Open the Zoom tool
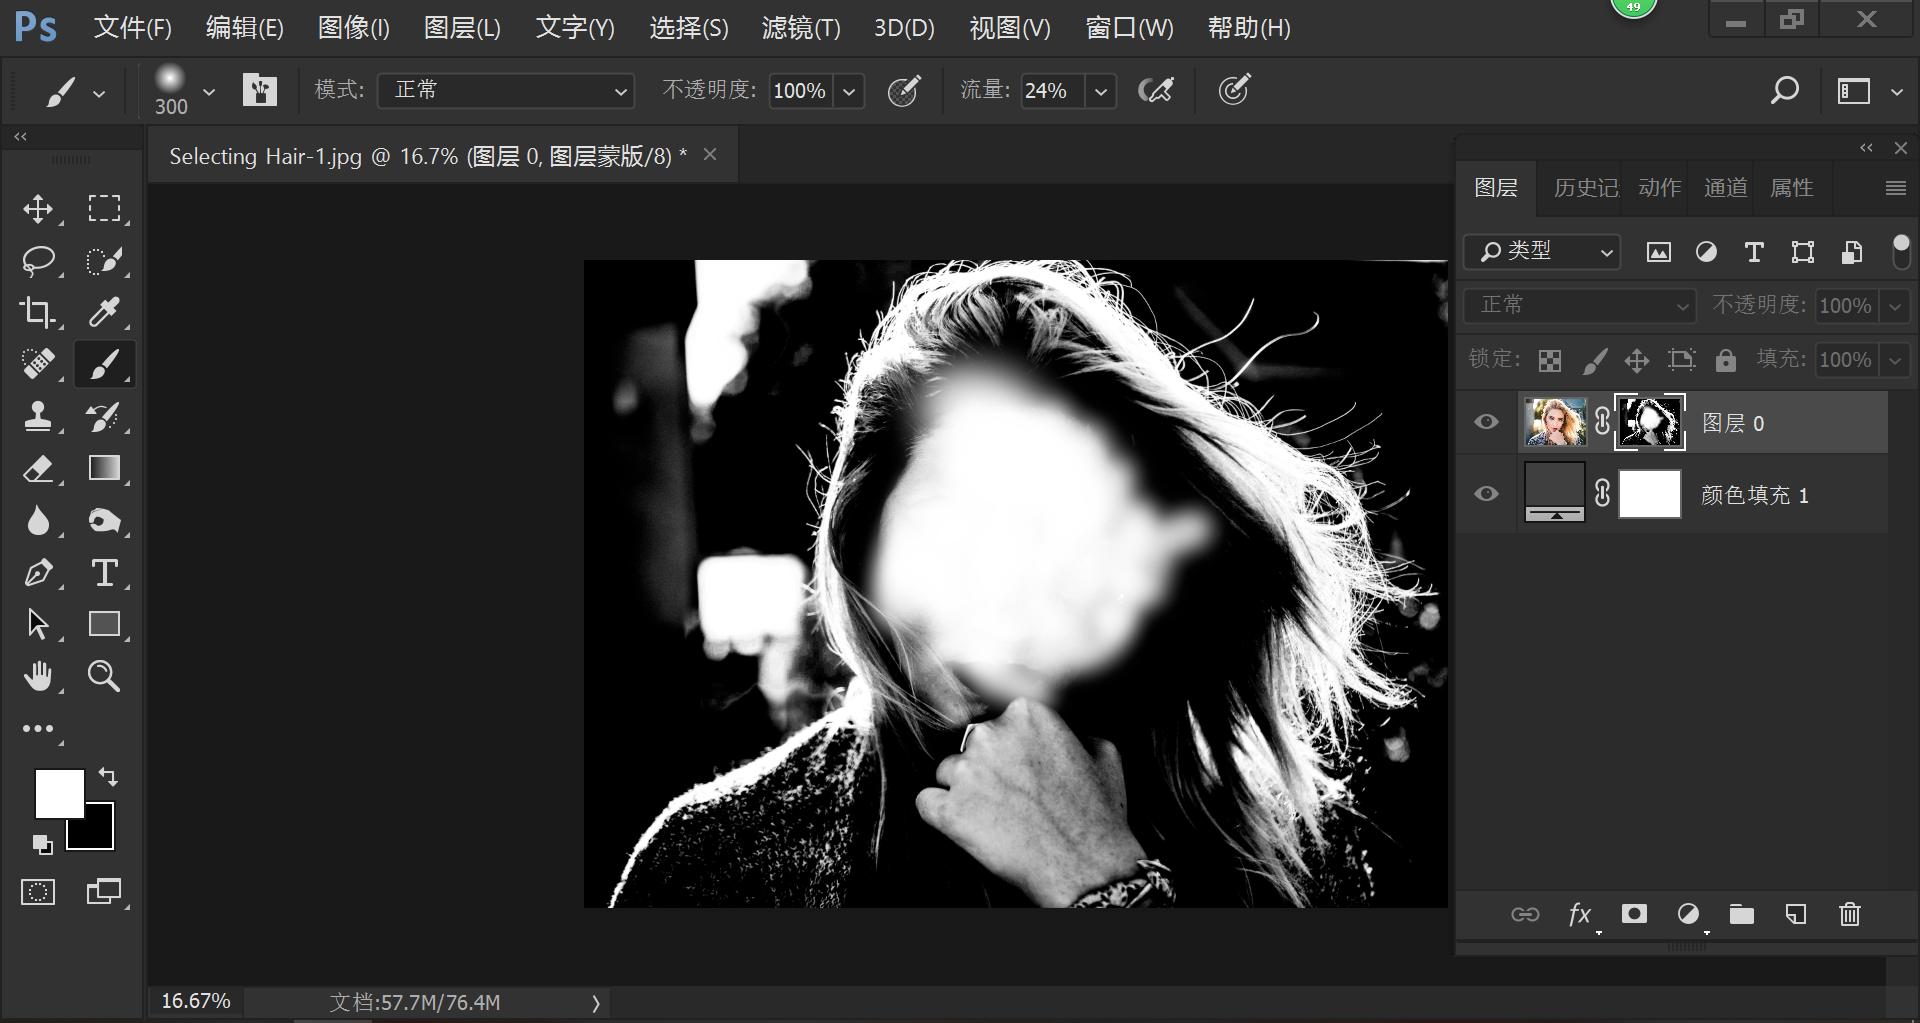 104,676
